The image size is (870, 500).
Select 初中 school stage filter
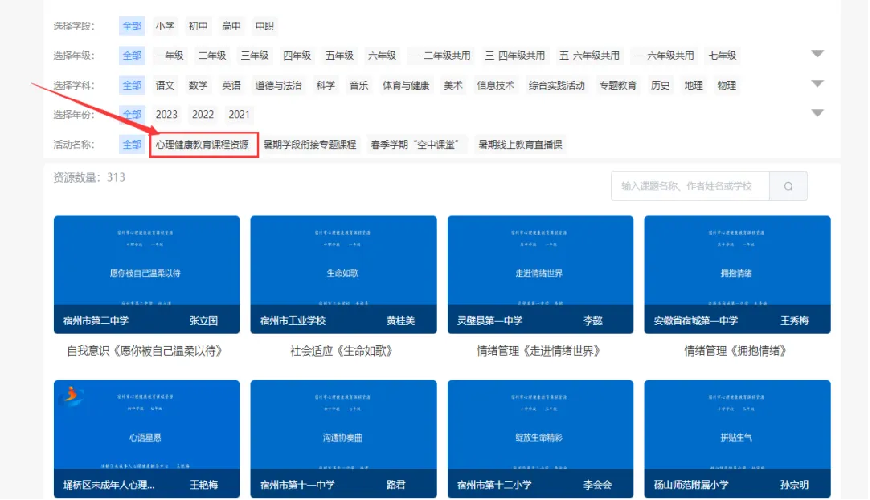(198, 26)
